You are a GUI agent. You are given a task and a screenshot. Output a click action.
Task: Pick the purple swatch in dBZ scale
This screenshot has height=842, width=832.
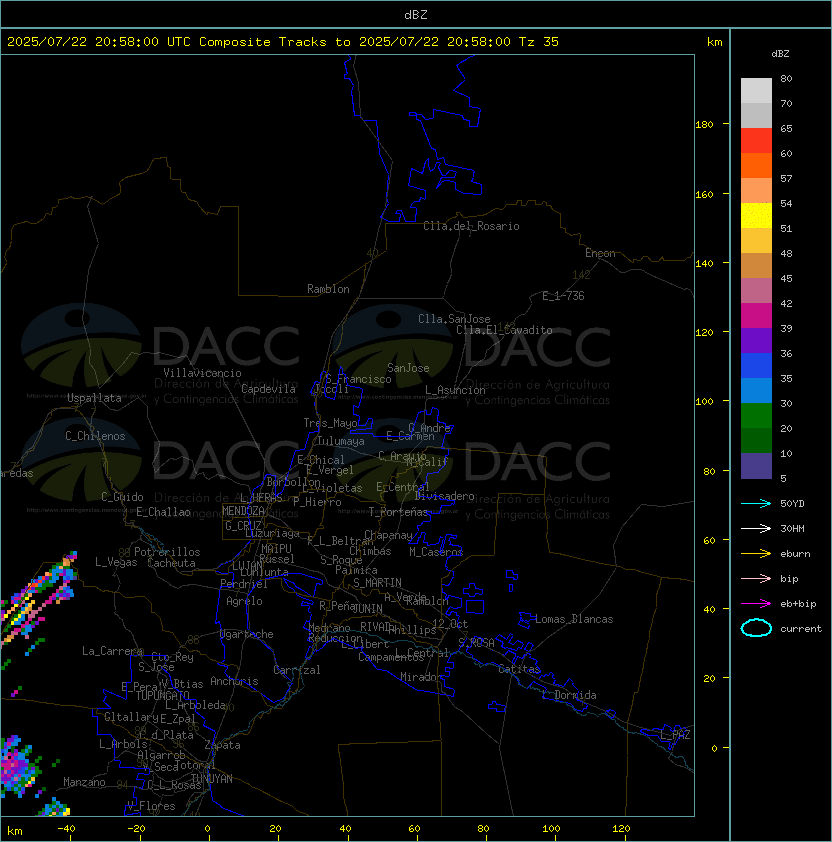coord(756,340)
